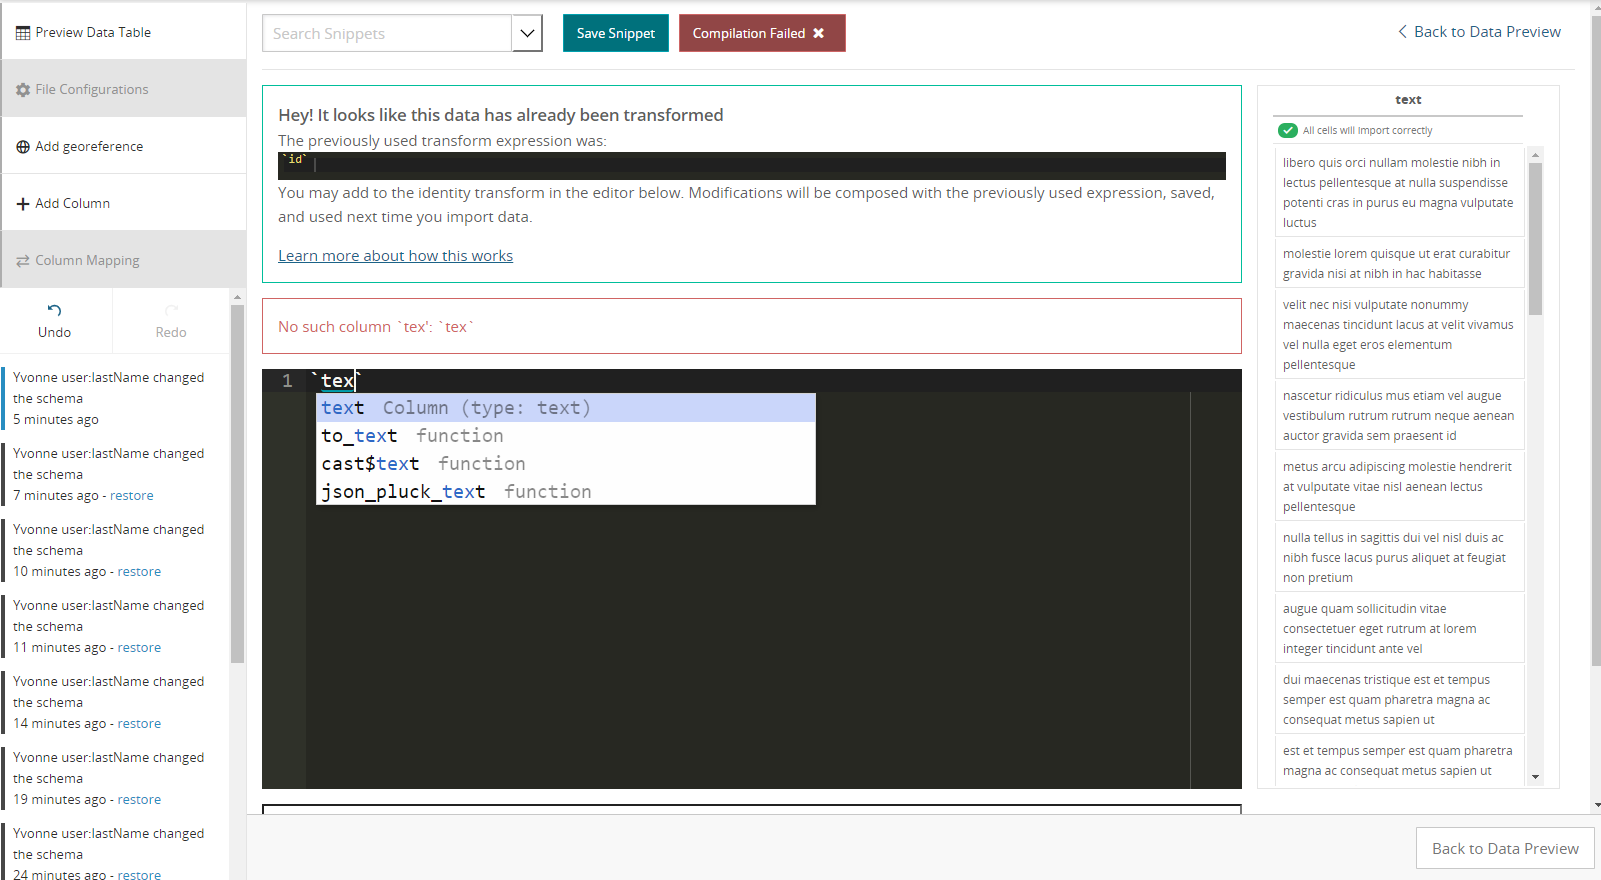
Task: Select Add Column menu item
Action: point(124,203)
